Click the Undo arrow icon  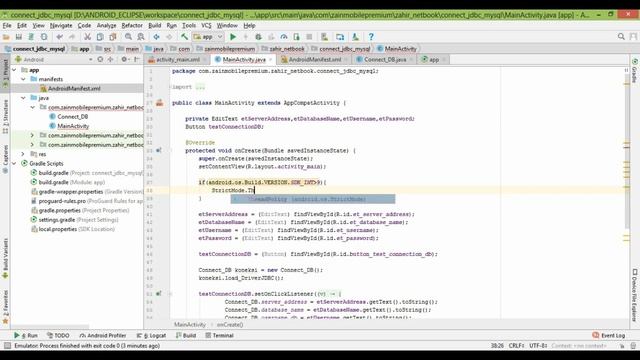60,37
